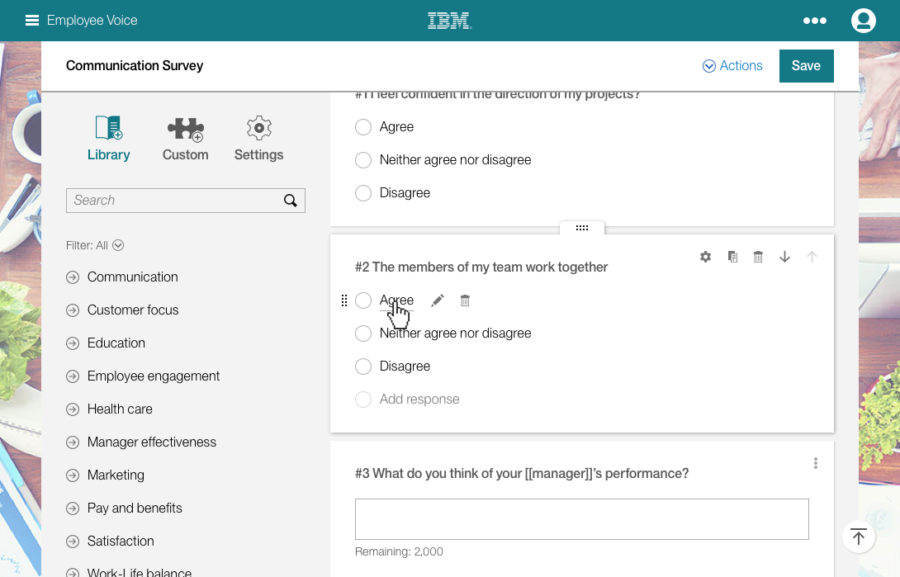Switch to the Custom tab

click(x=185, y=139)
